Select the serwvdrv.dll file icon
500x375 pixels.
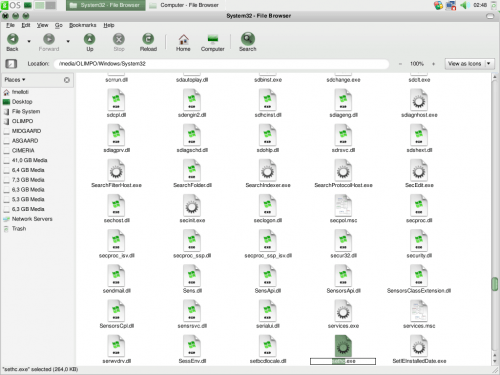click(116, 346)
